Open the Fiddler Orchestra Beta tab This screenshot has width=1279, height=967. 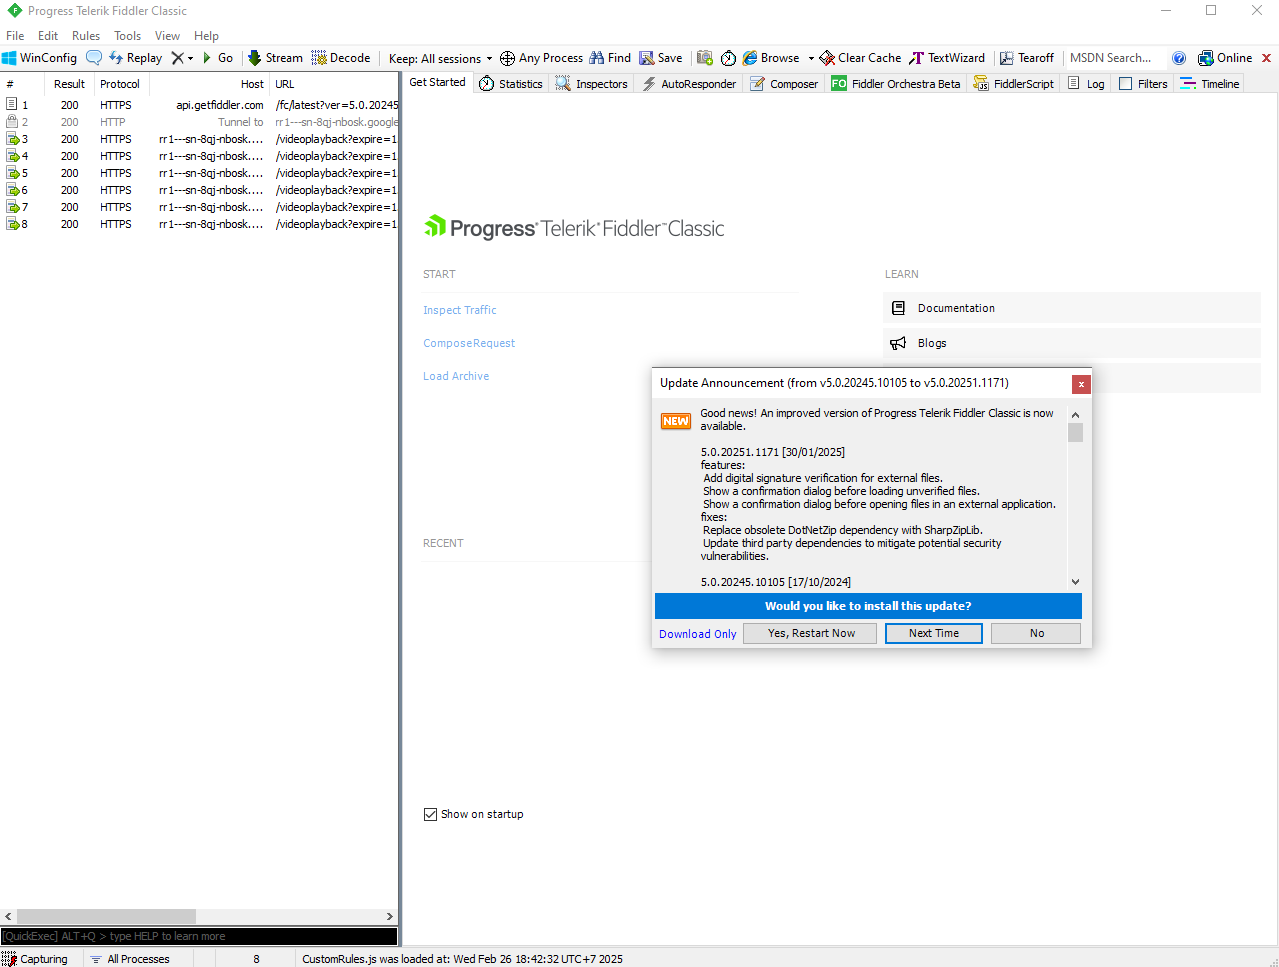(x=896, y=84)
